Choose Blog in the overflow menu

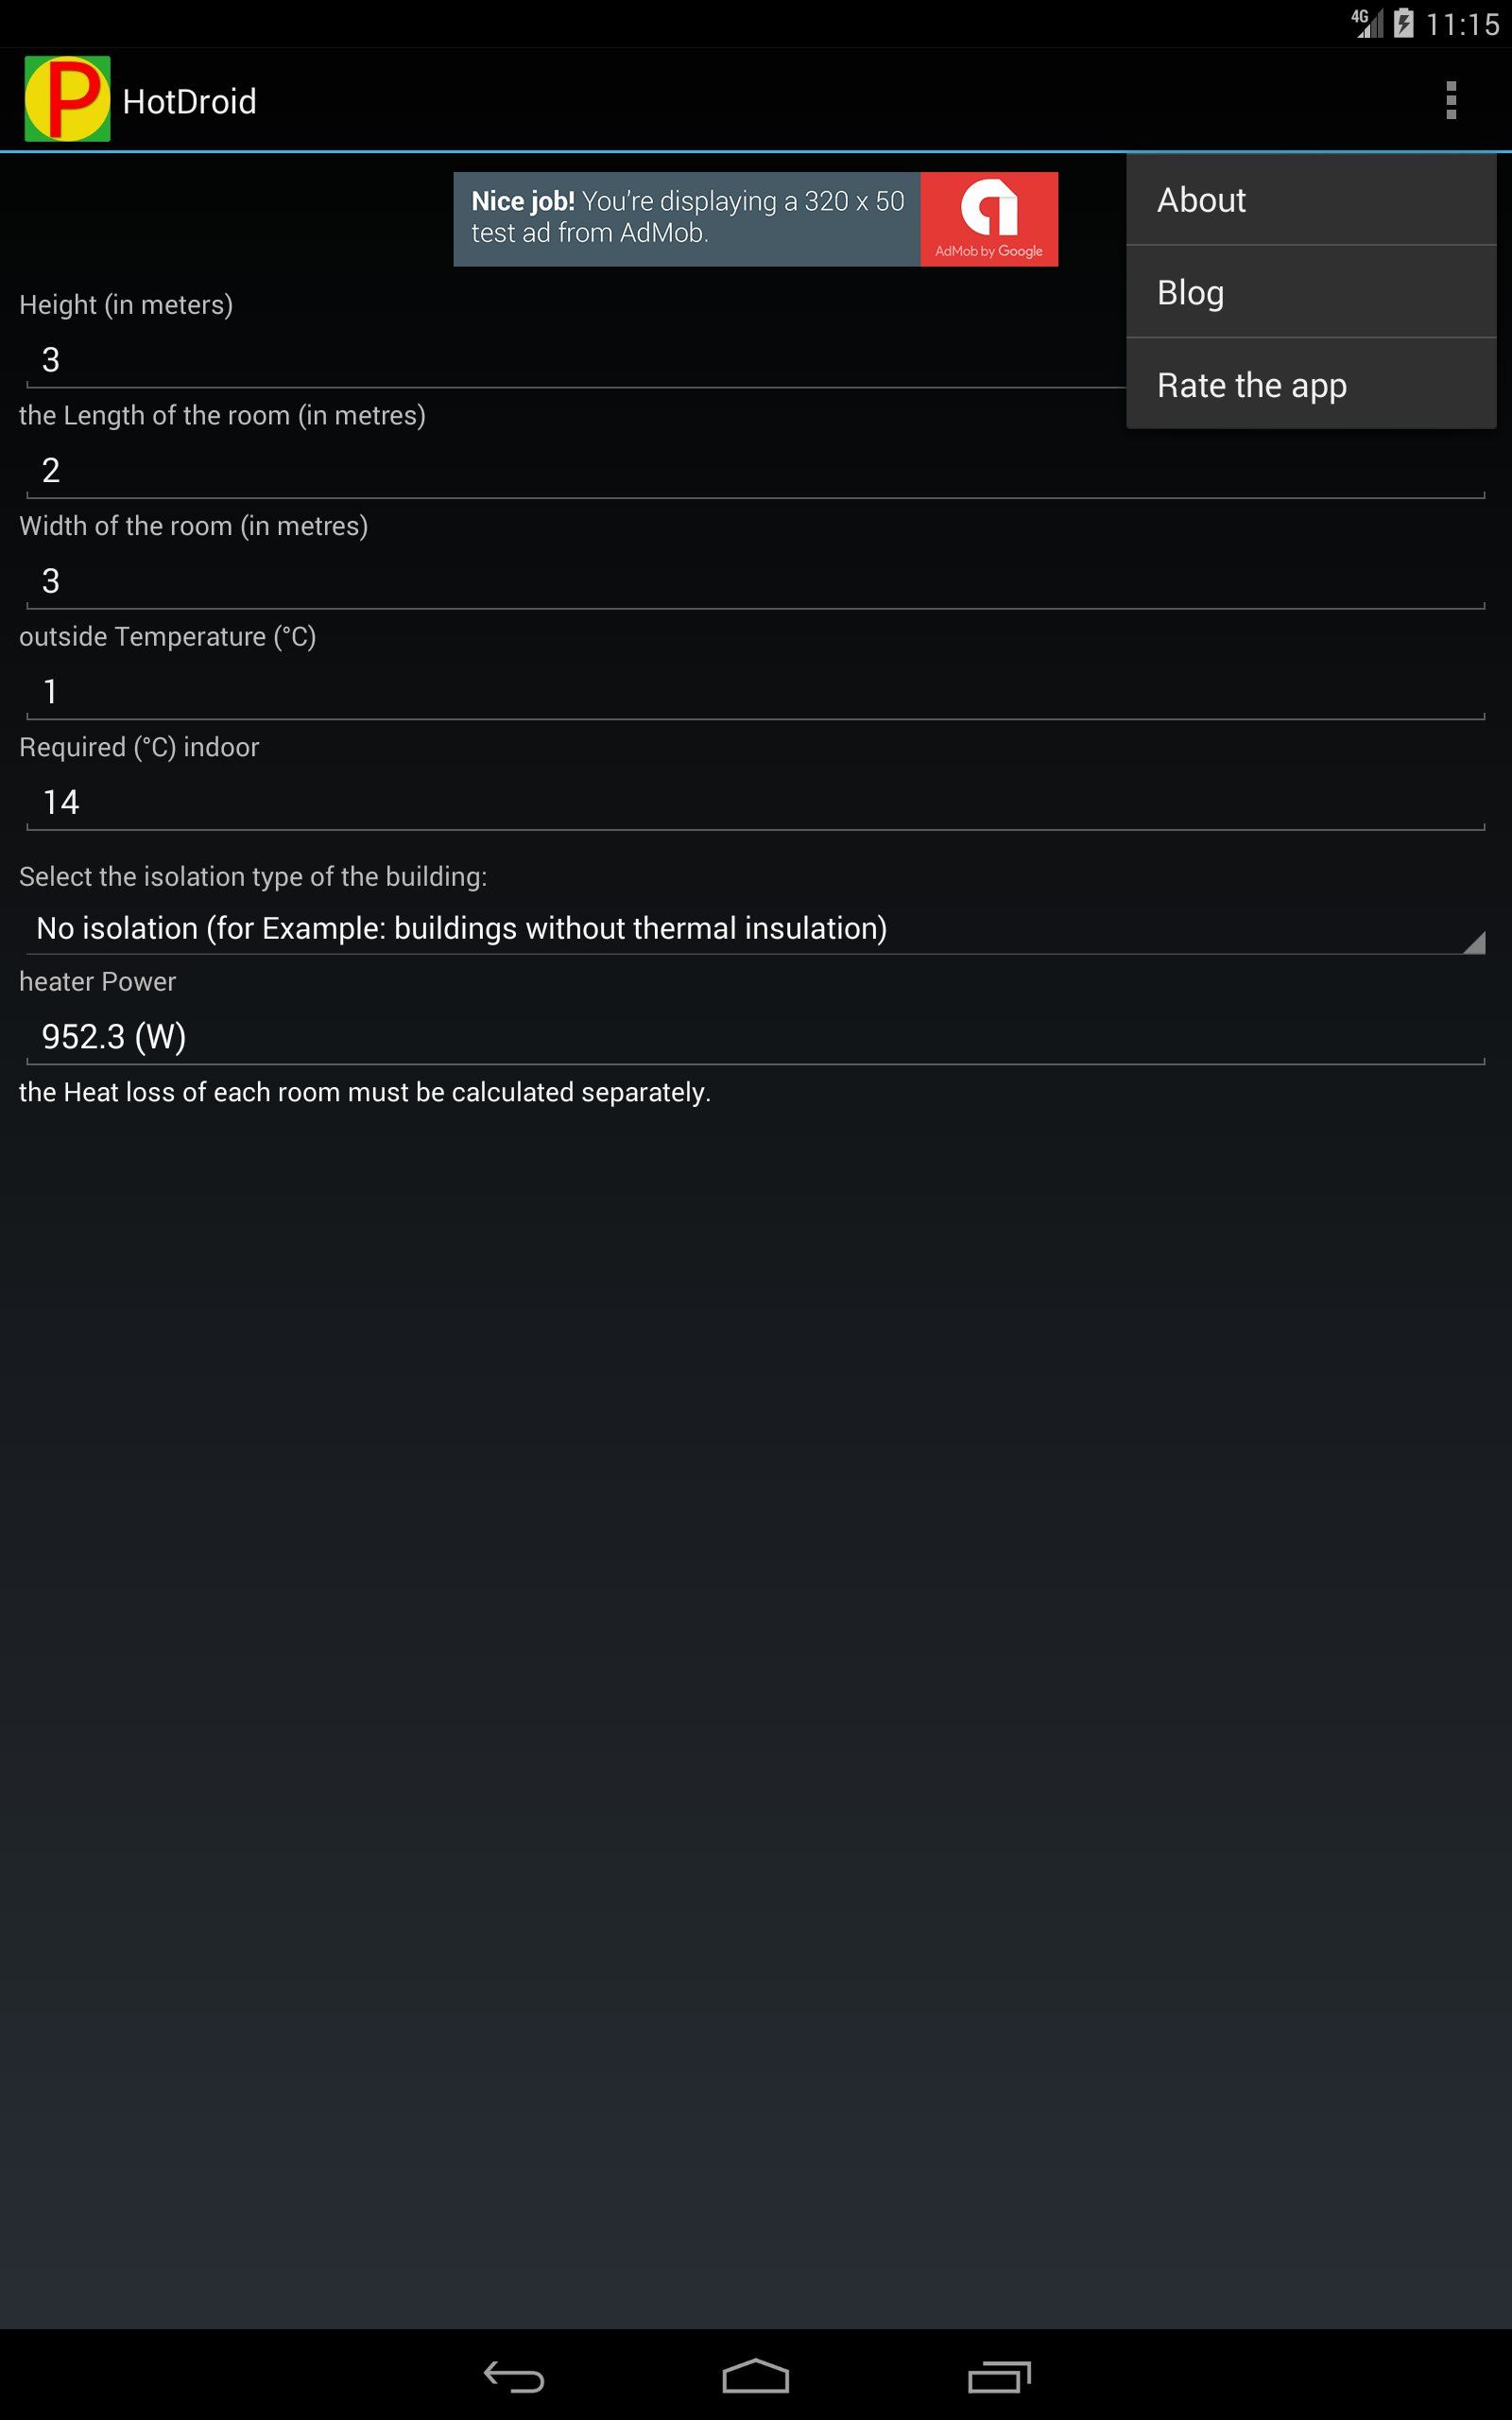(x=1310, y=292)
